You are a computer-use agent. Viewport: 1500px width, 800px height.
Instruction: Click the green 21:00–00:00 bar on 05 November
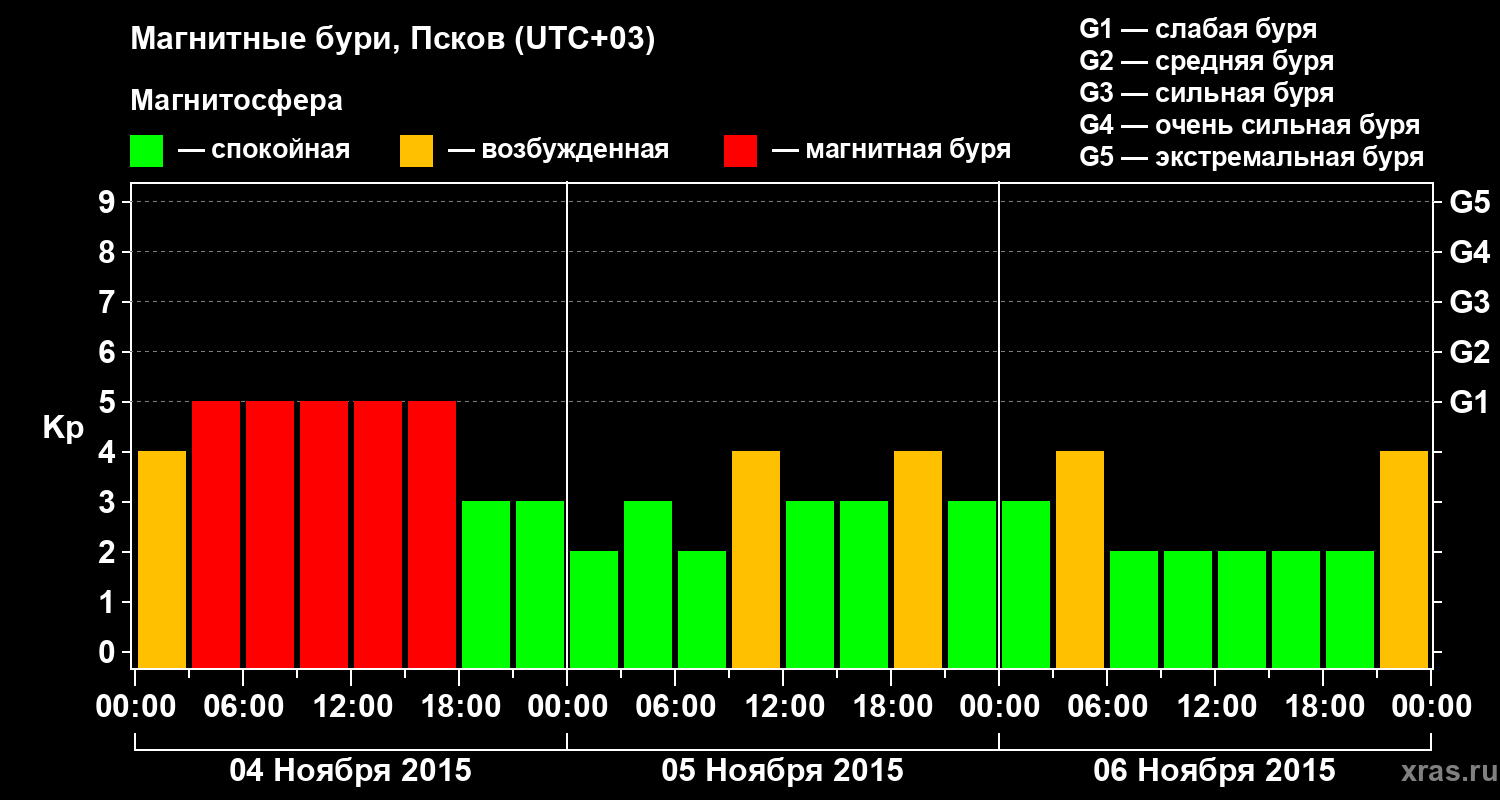pos(972,585)
